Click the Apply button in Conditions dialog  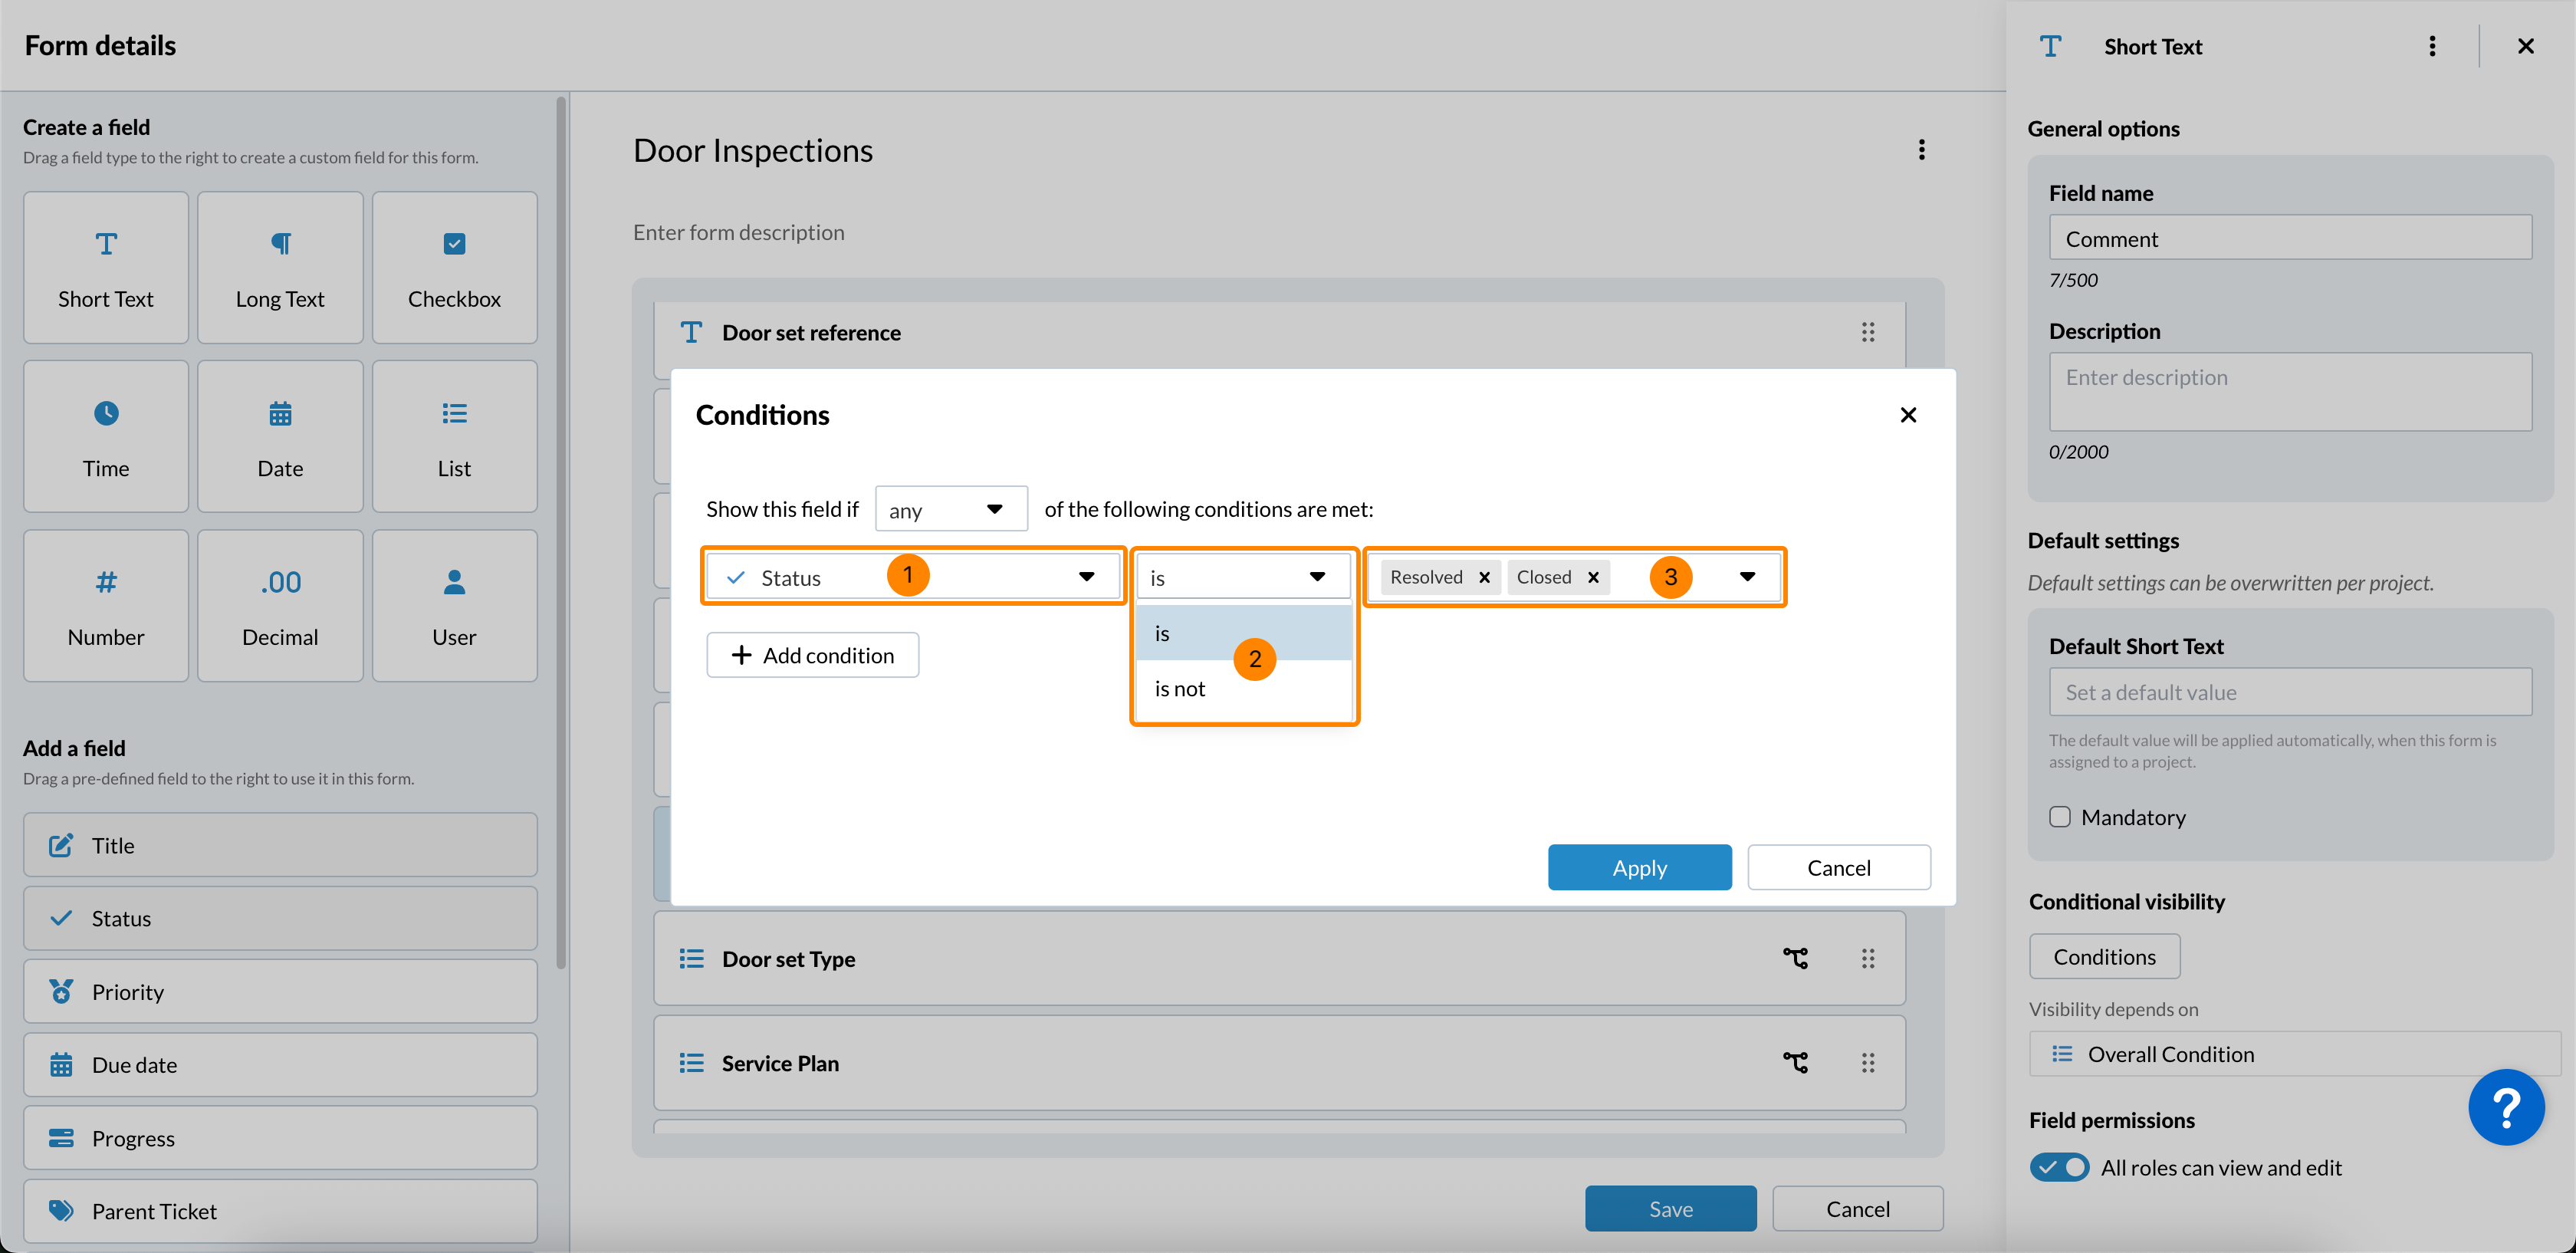1638,867
